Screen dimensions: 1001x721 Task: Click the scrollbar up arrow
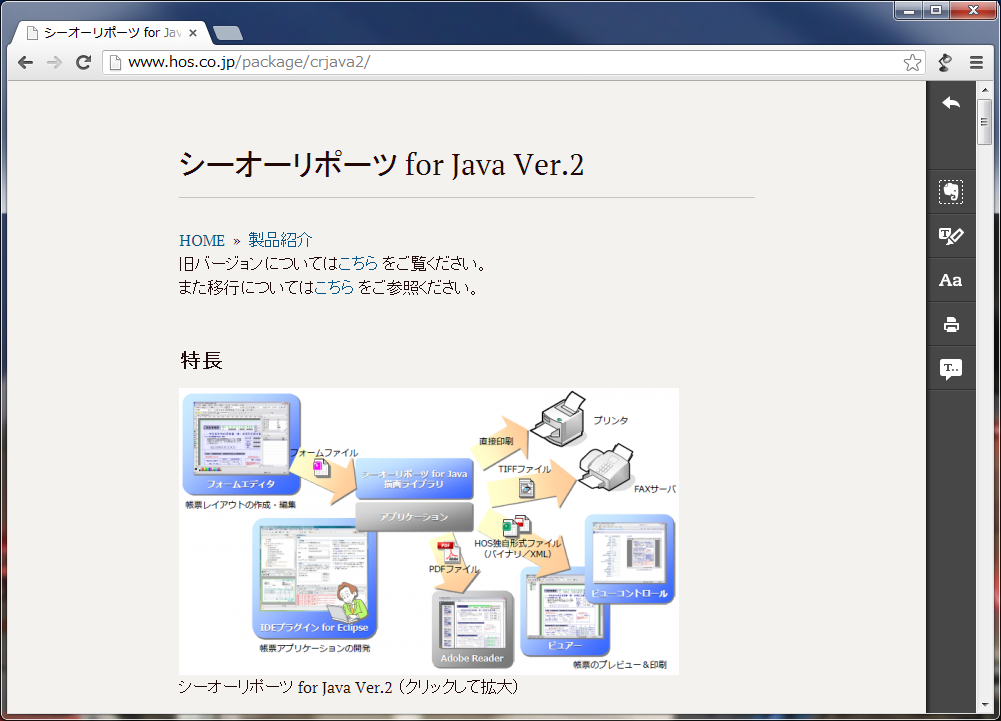[984, 90]
